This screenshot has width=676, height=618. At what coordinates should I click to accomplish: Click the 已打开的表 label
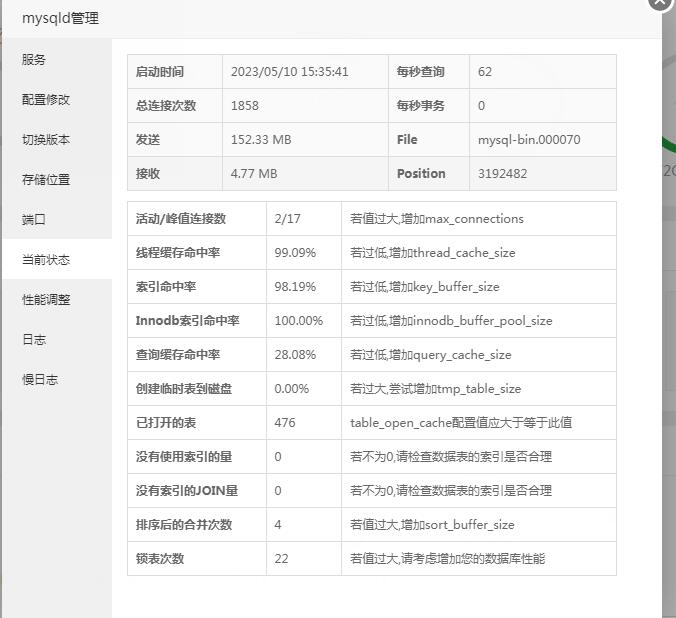click(x=166, y=423)
